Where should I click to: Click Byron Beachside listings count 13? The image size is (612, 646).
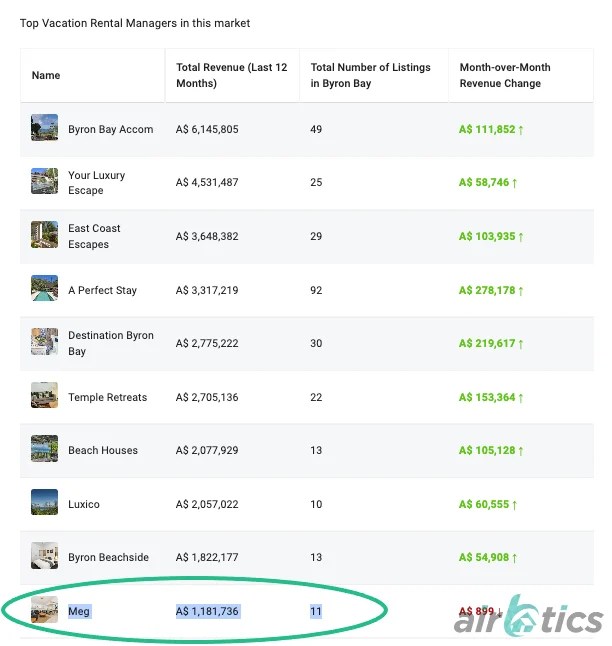click(x=316, y=557)
